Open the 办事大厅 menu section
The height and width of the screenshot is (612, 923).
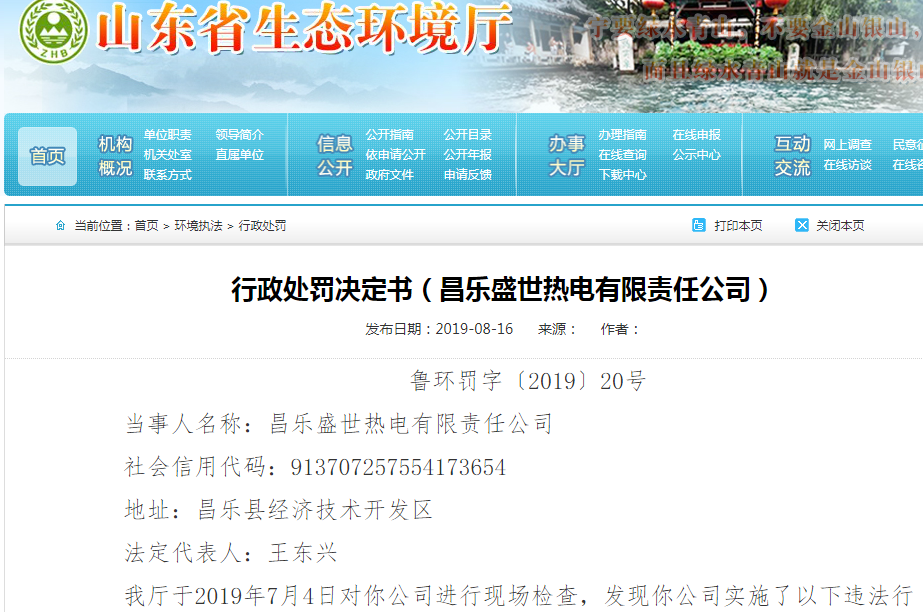tap(566, 156)
